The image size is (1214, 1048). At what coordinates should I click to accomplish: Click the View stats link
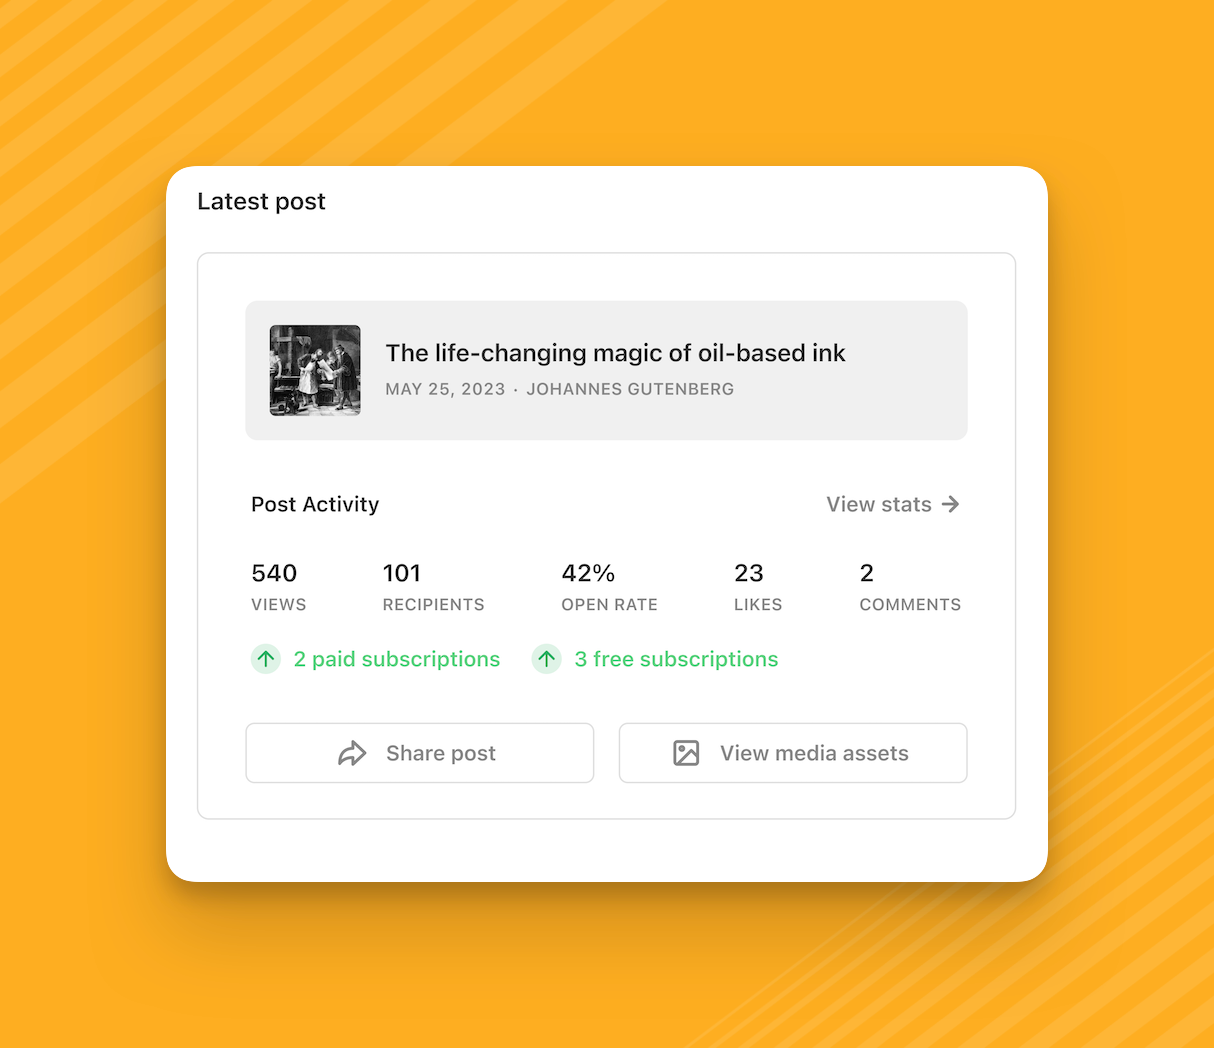coord(876,504)
